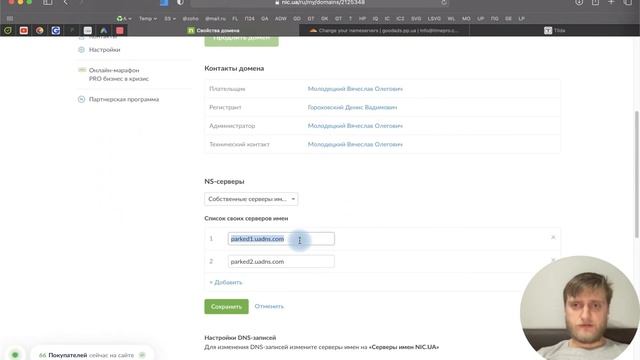The width and height of the screenshot is (640, 360).
Task: Open the @zoho bookmark
Action: click(x=190, y=18)
